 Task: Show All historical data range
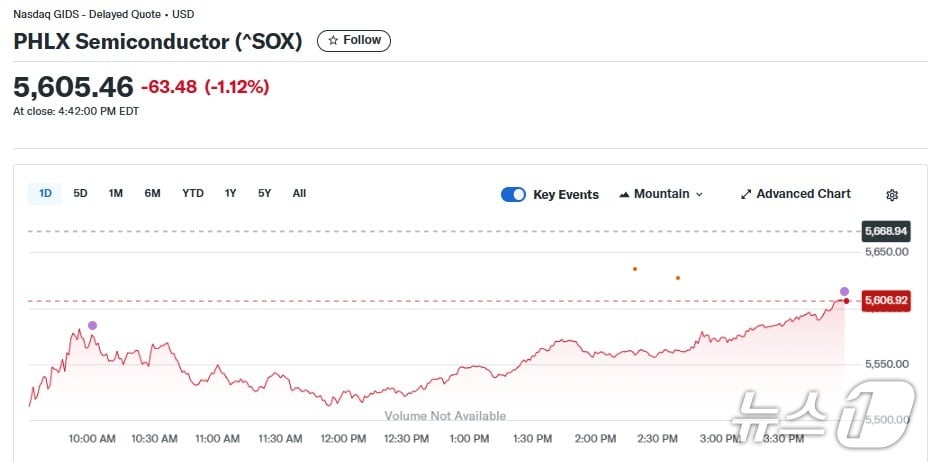click(x=299, y=193)
